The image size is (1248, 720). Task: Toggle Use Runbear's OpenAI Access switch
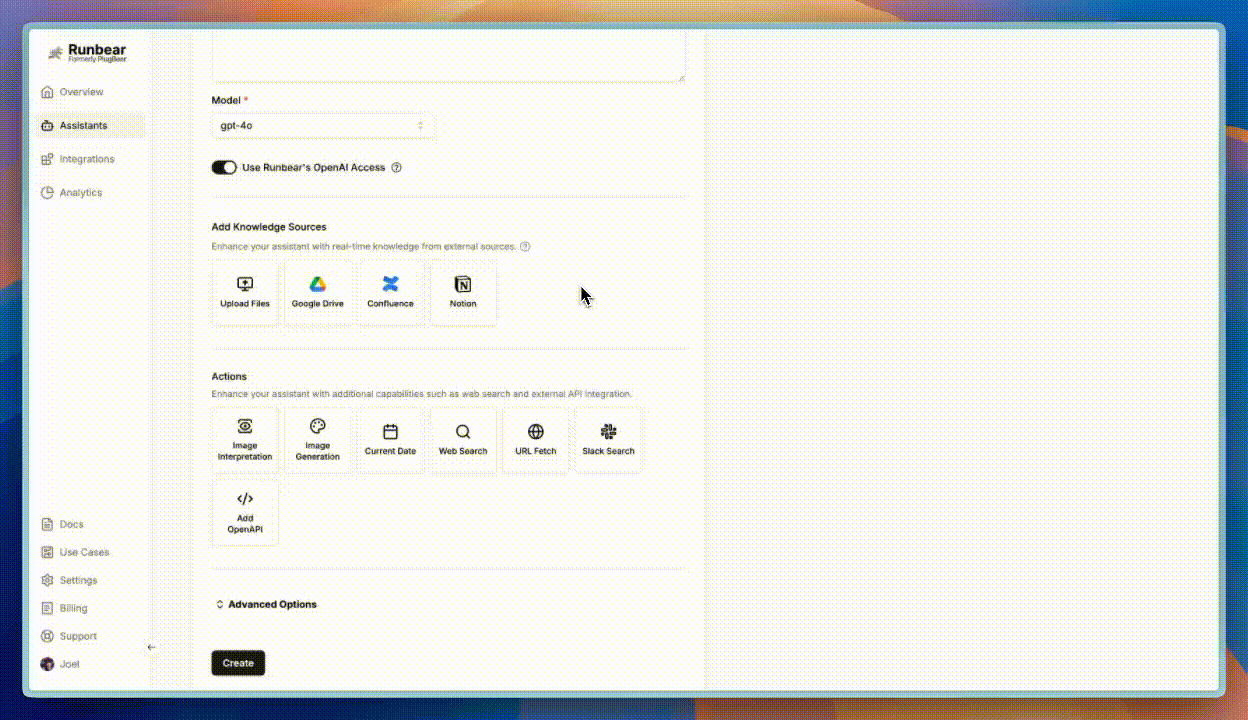(x=224, y=168)
